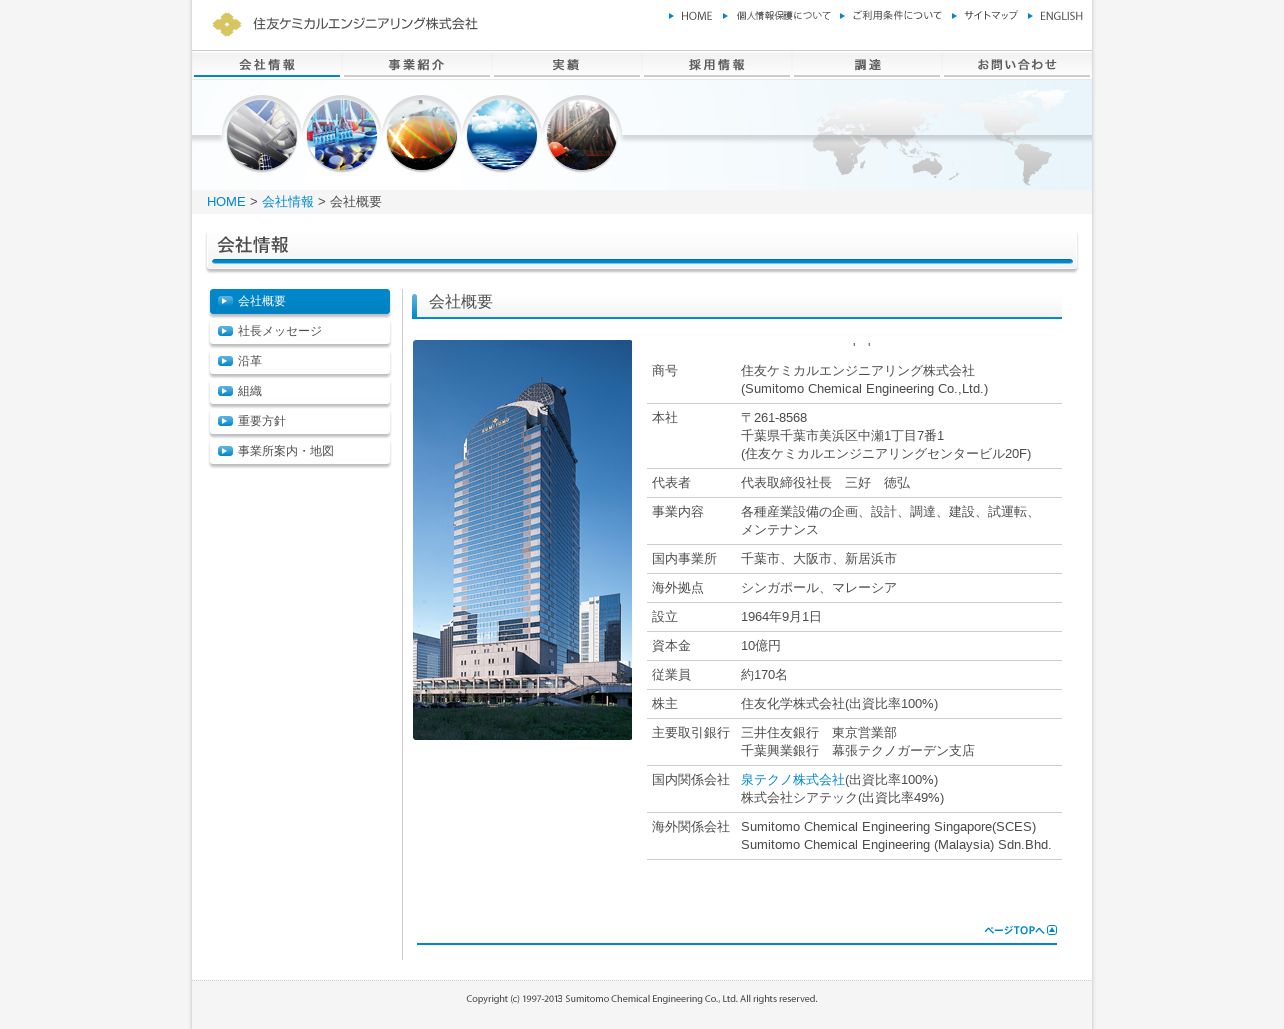
Task: Click the industrial tower circular thumbnail
Action: click(581, 134)
